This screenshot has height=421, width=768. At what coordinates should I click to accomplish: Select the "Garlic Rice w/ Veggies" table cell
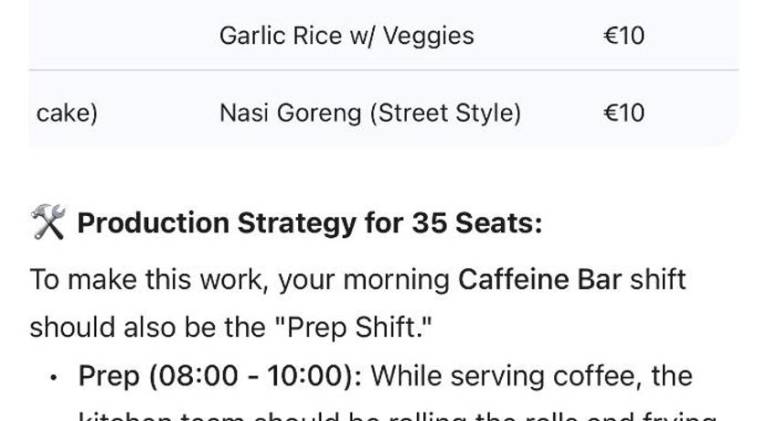pos(346,36)
